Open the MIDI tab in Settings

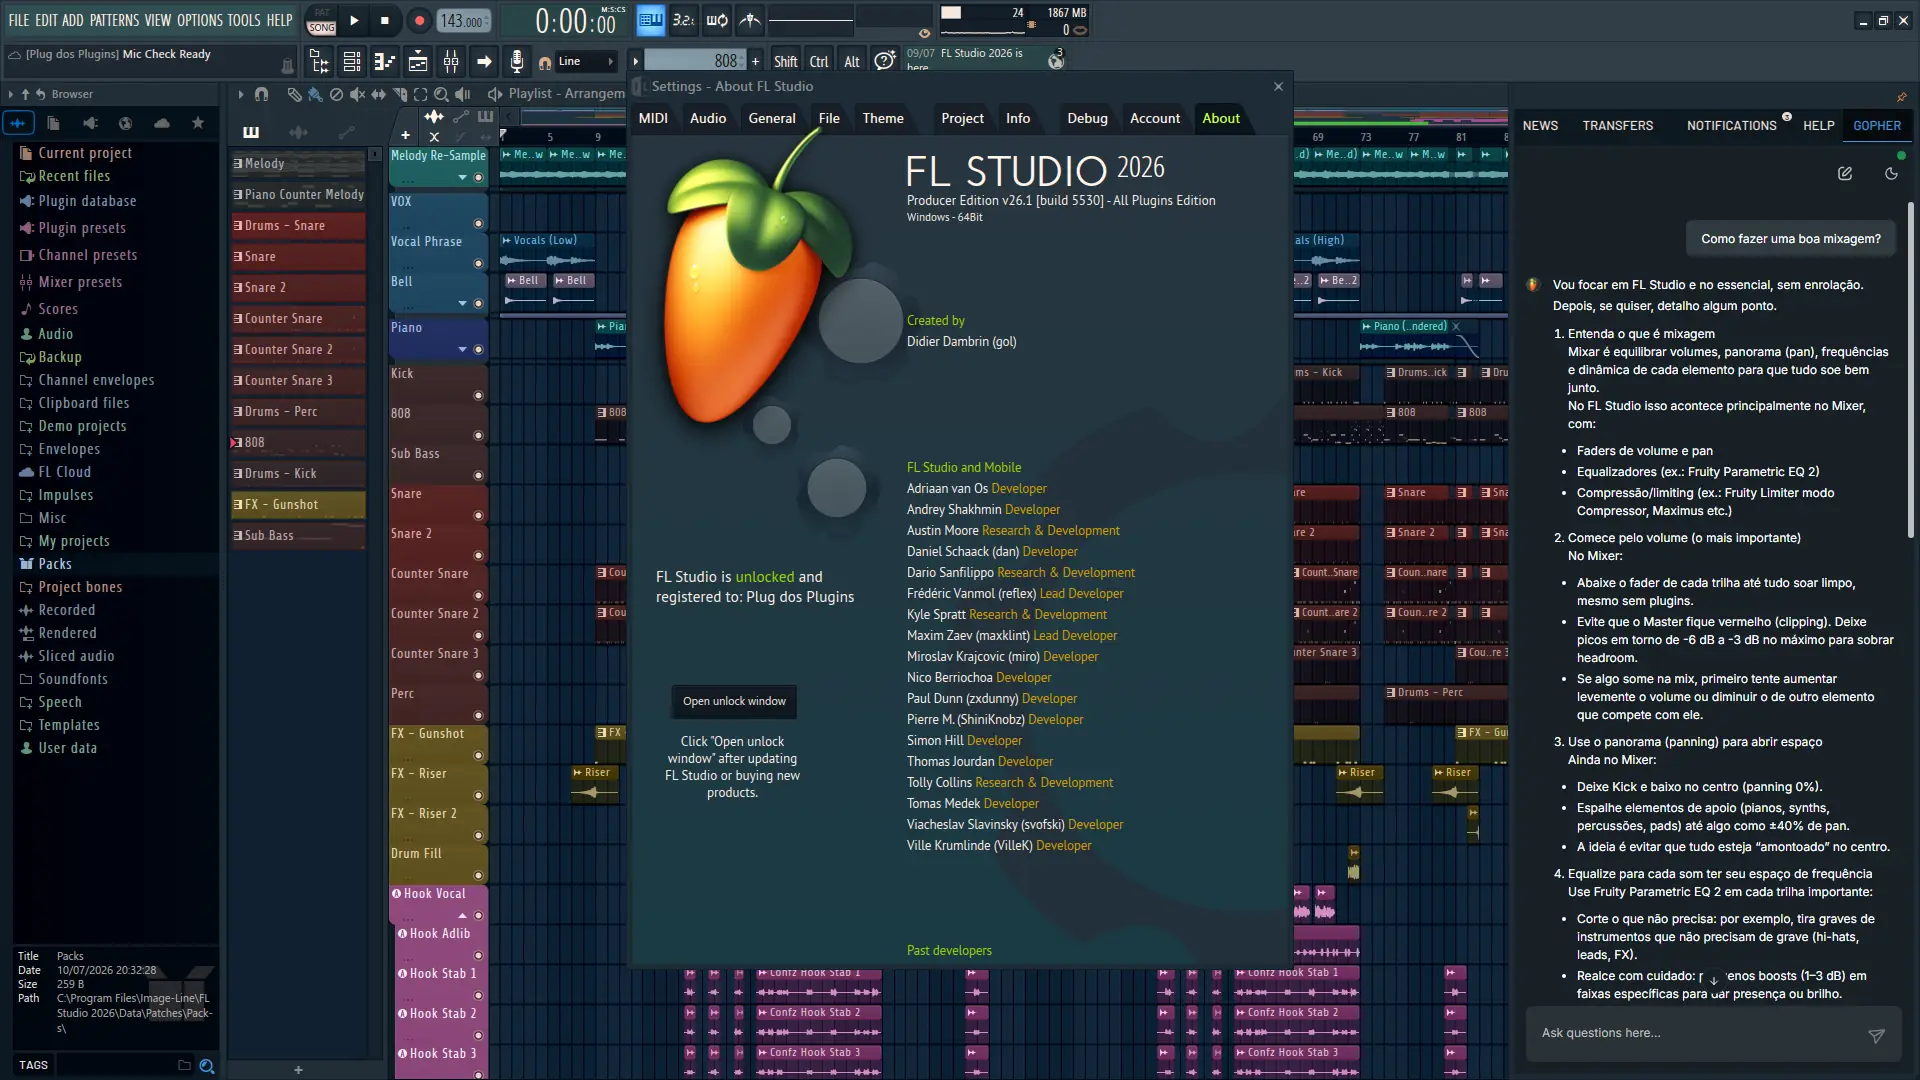pyautogui.click(x=653, y=118)
